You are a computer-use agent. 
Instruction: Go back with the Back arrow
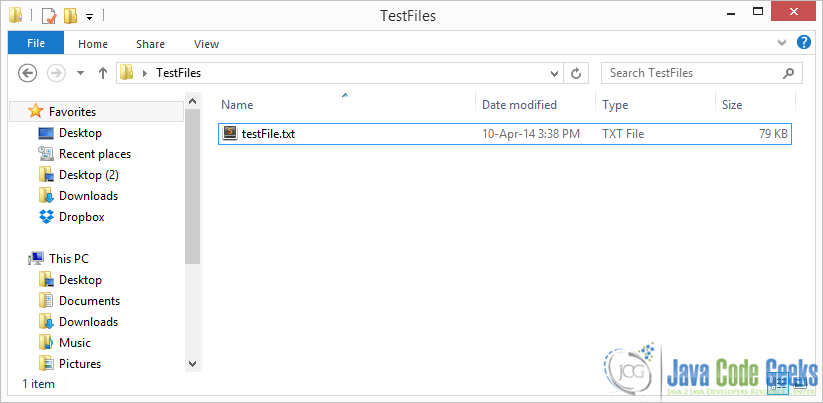click(x=27, y=73)
